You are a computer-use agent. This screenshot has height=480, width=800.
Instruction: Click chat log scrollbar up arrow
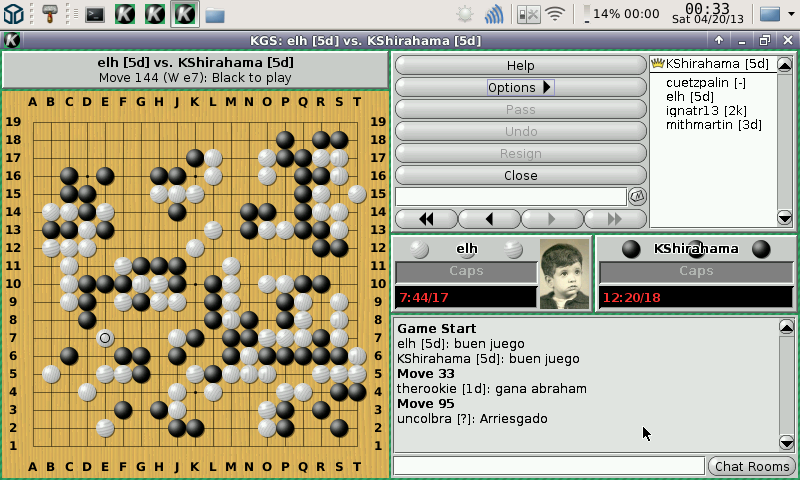click(787, 326)
